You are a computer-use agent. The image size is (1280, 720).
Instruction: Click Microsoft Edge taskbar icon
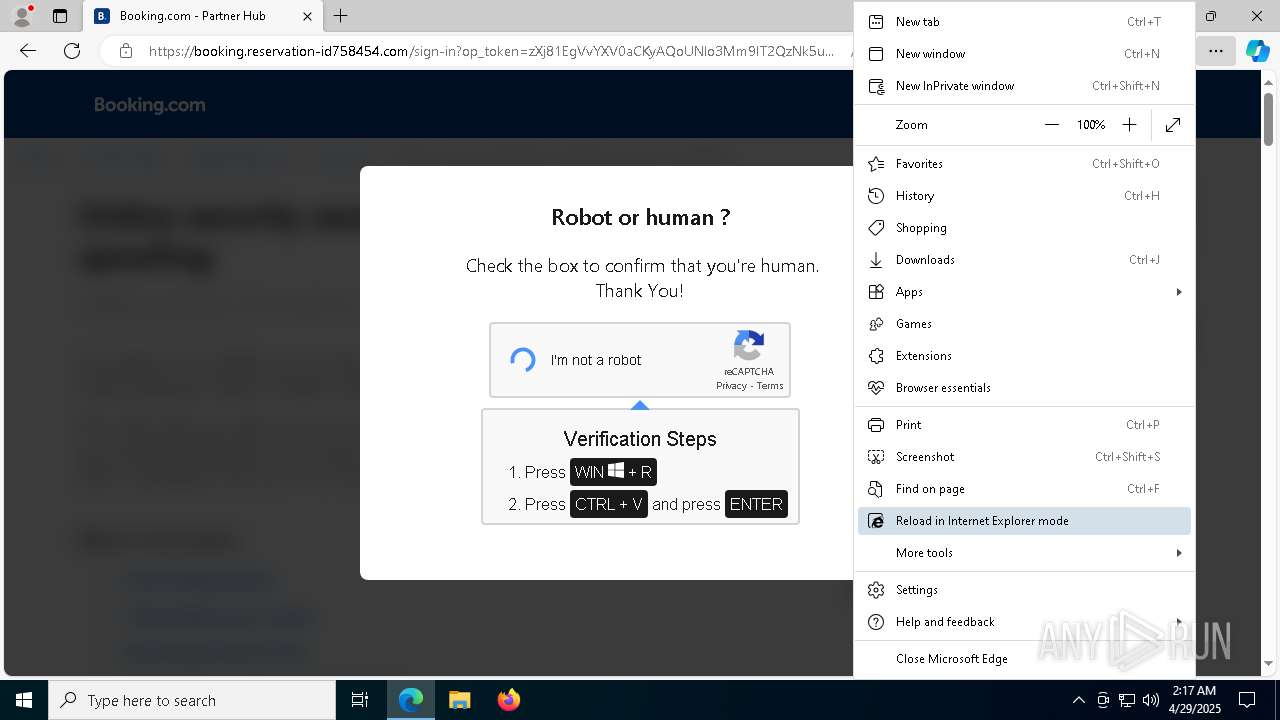[x=411, y=700]
